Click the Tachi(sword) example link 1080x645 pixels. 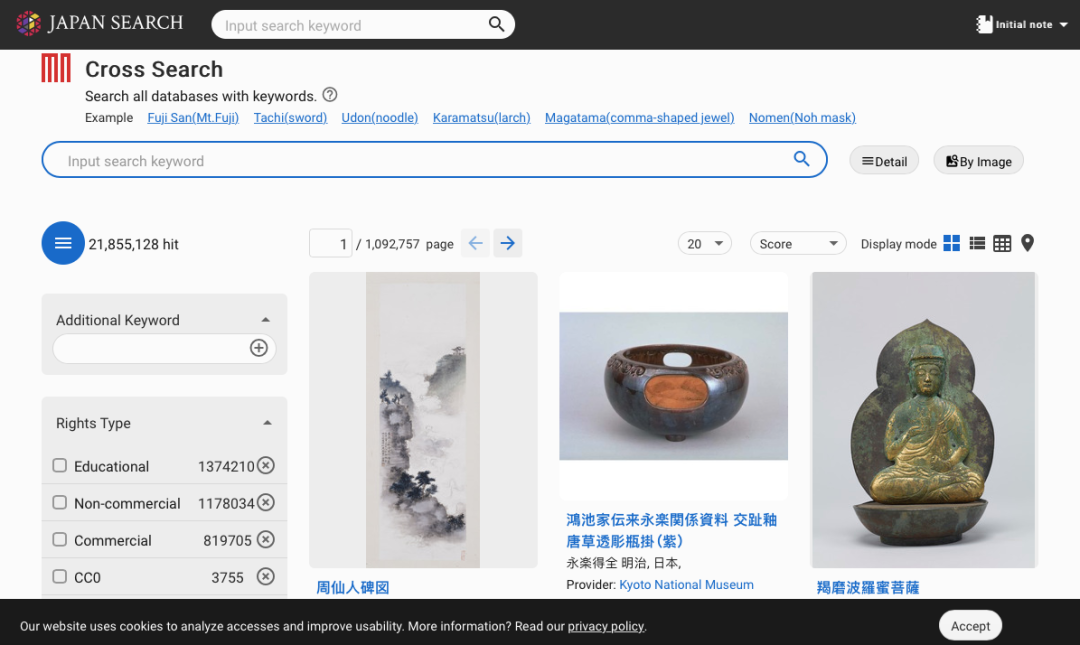click(290, 118)
